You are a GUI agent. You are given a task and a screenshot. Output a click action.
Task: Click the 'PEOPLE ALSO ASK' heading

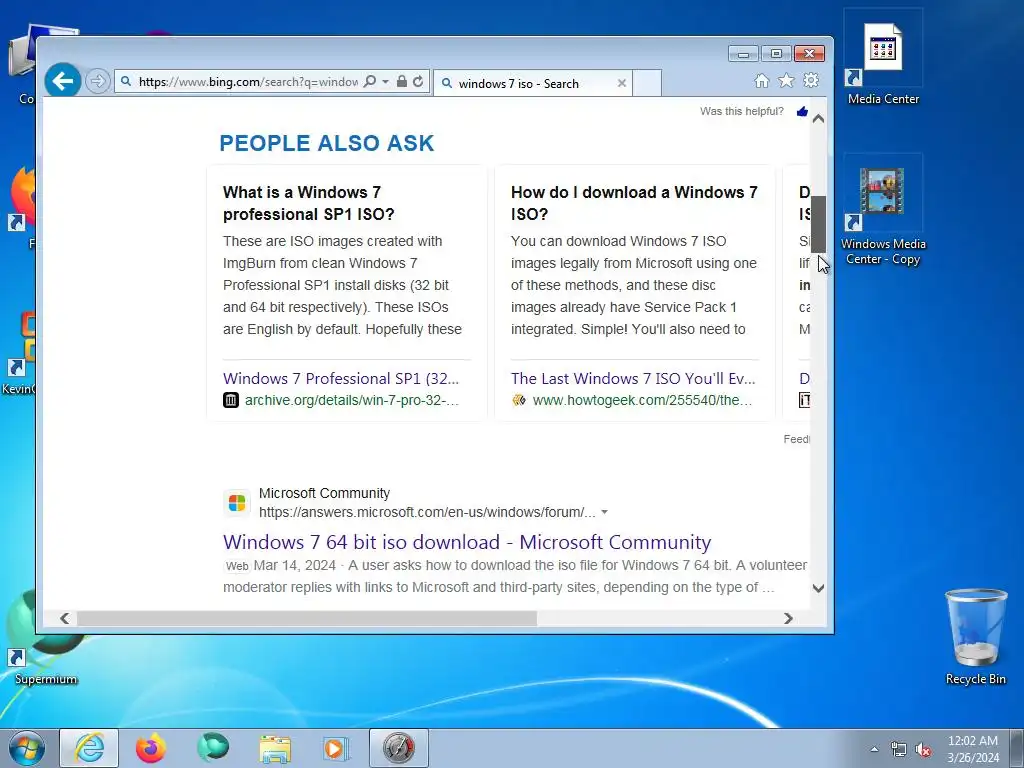point(327,143)
